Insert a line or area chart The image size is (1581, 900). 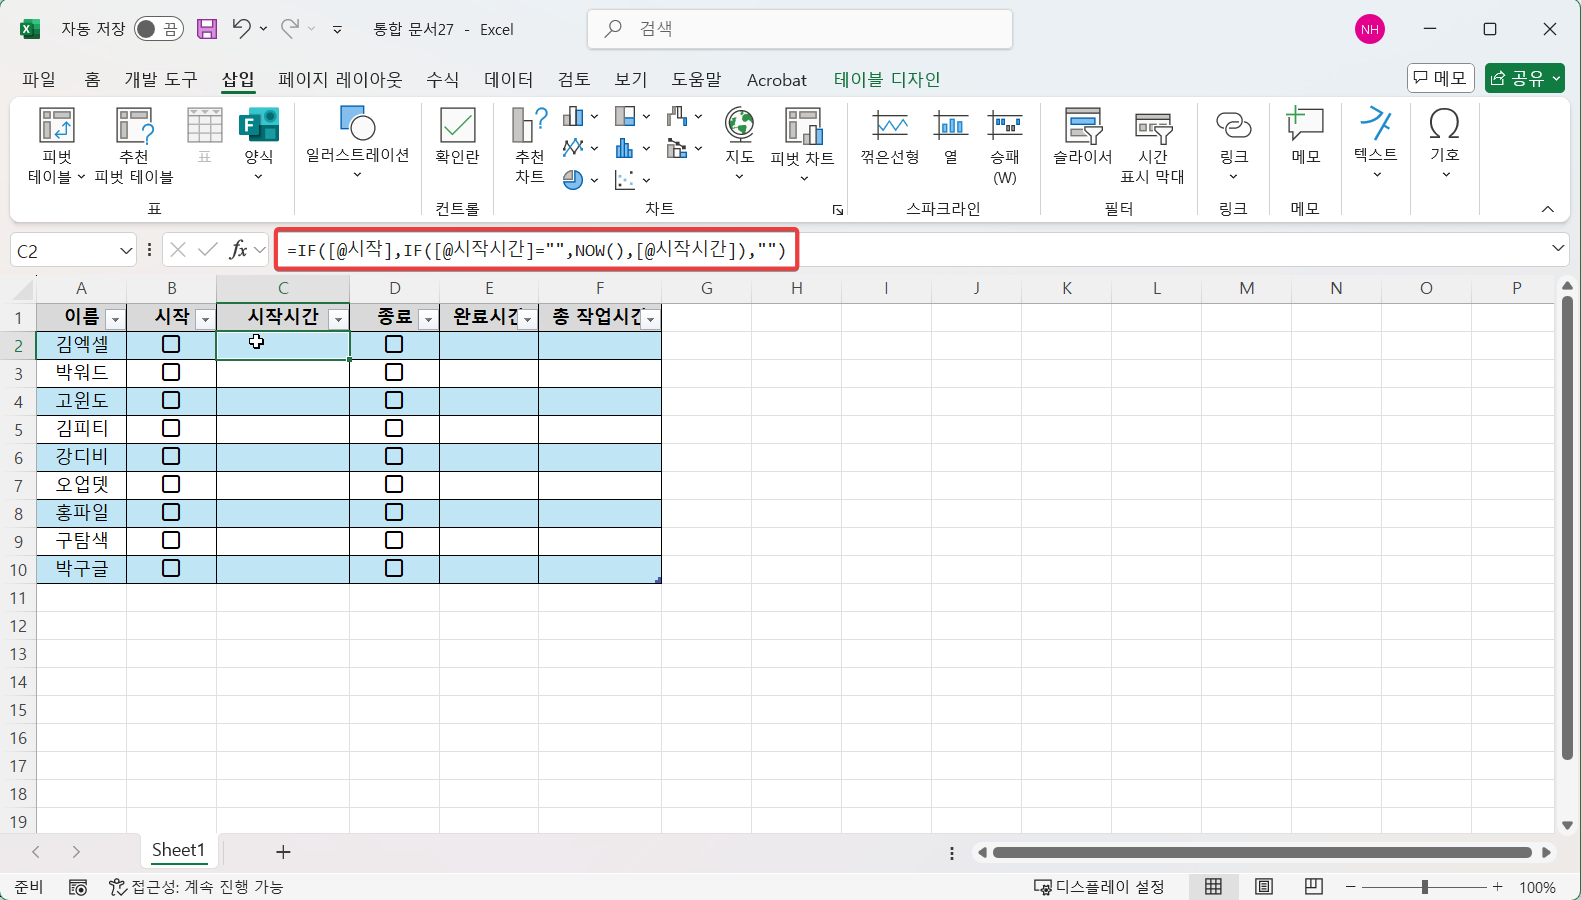coord(580,148)
